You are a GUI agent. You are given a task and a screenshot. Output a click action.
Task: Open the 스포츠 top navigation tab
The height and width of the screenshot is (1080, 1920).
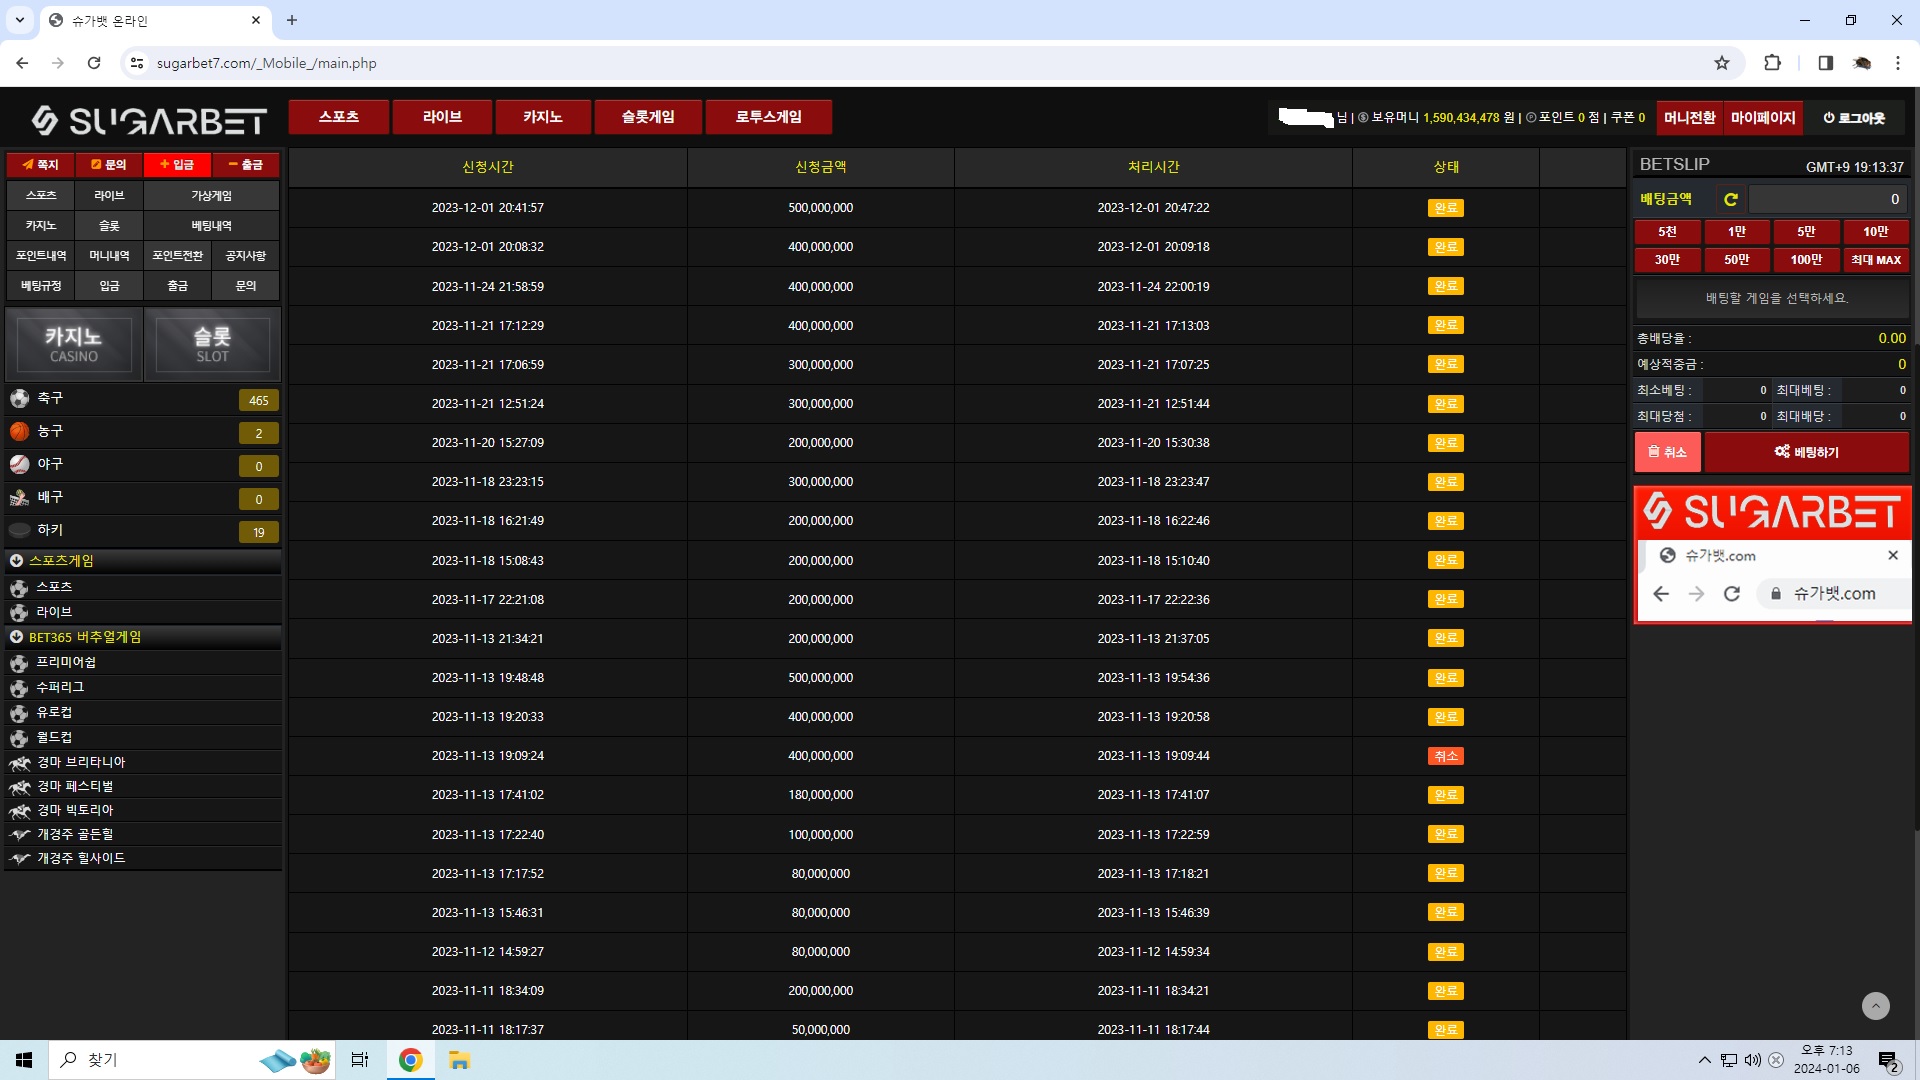tap(339, 117)
